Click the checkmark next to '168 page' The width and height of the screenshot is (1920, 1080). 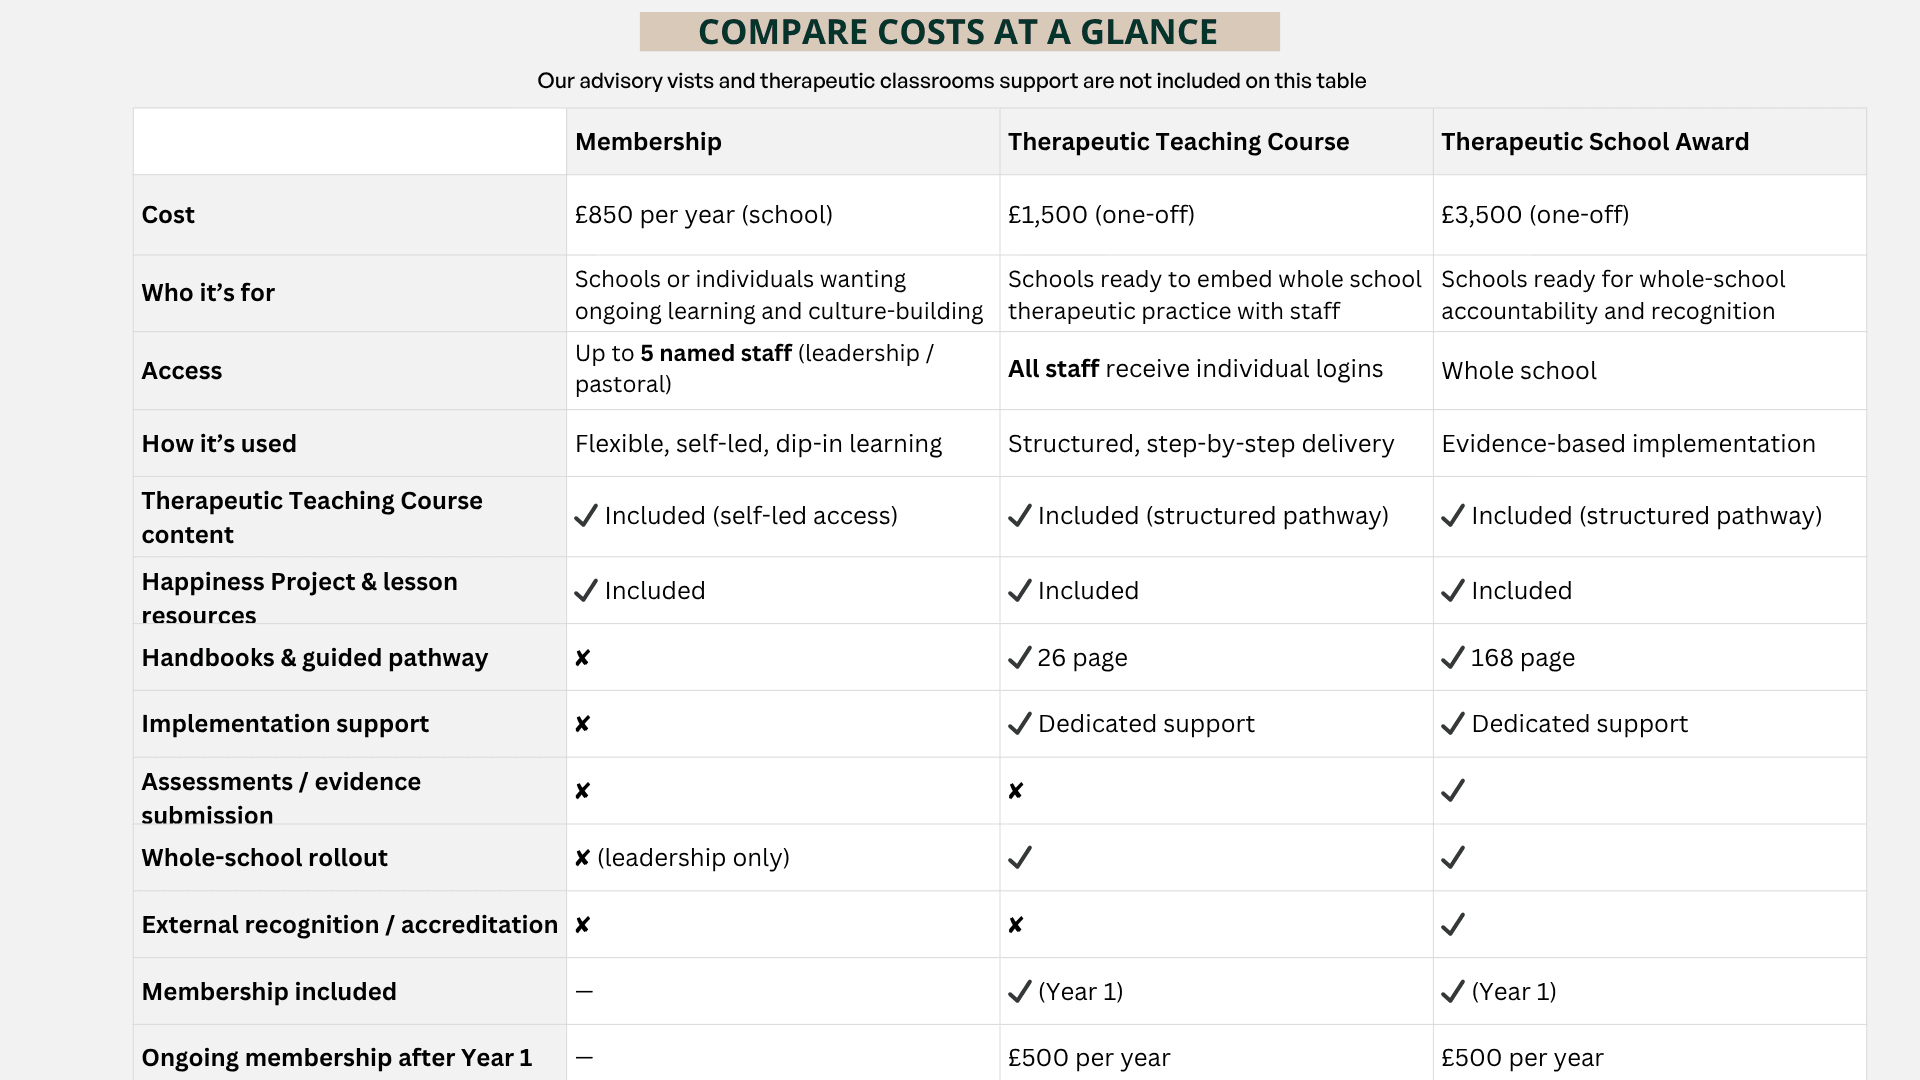pos(1452,658)
